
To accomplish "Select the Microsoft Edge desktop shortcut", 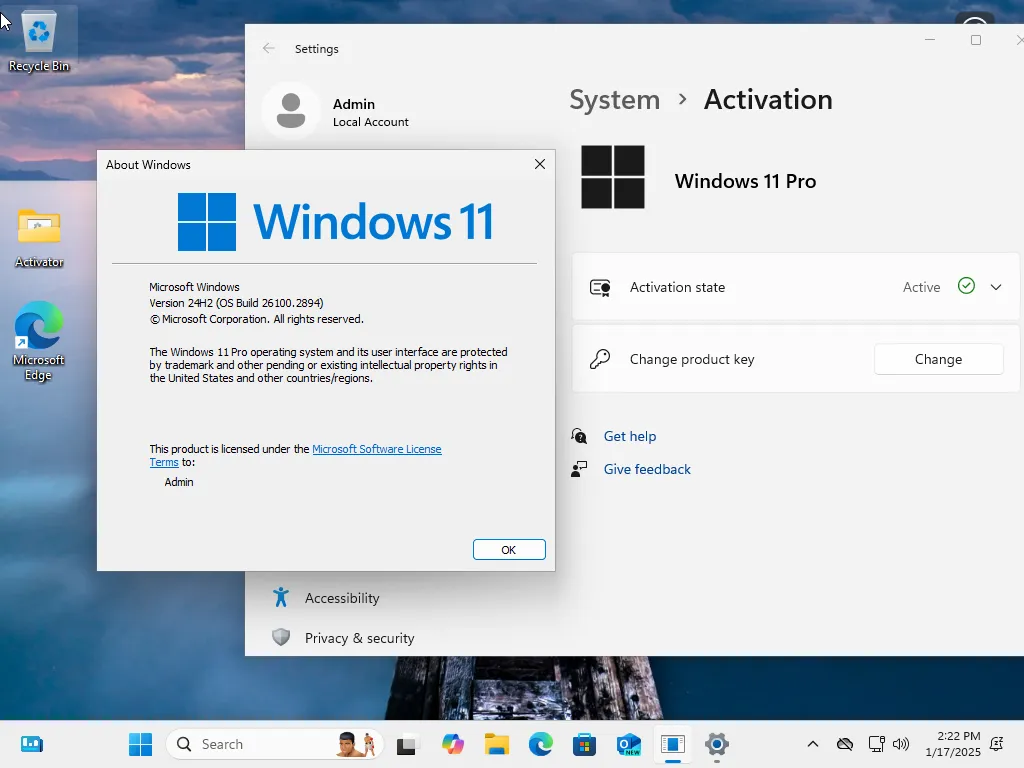I will click(39, 341).
